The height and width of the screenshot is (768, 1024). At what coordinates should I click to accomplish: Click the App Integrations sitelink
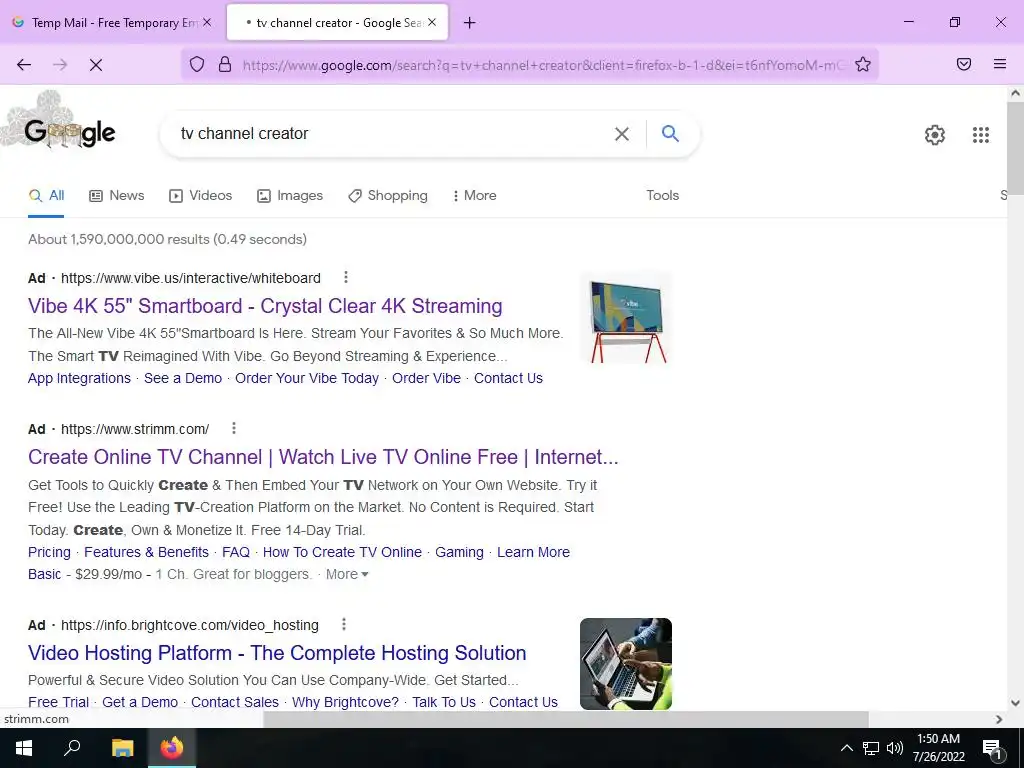[79, 378]
